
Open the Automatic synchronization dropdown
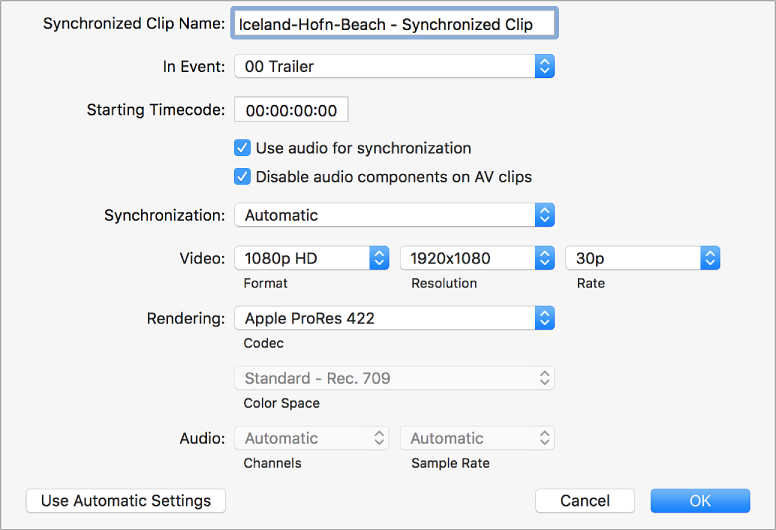[394, 215]
